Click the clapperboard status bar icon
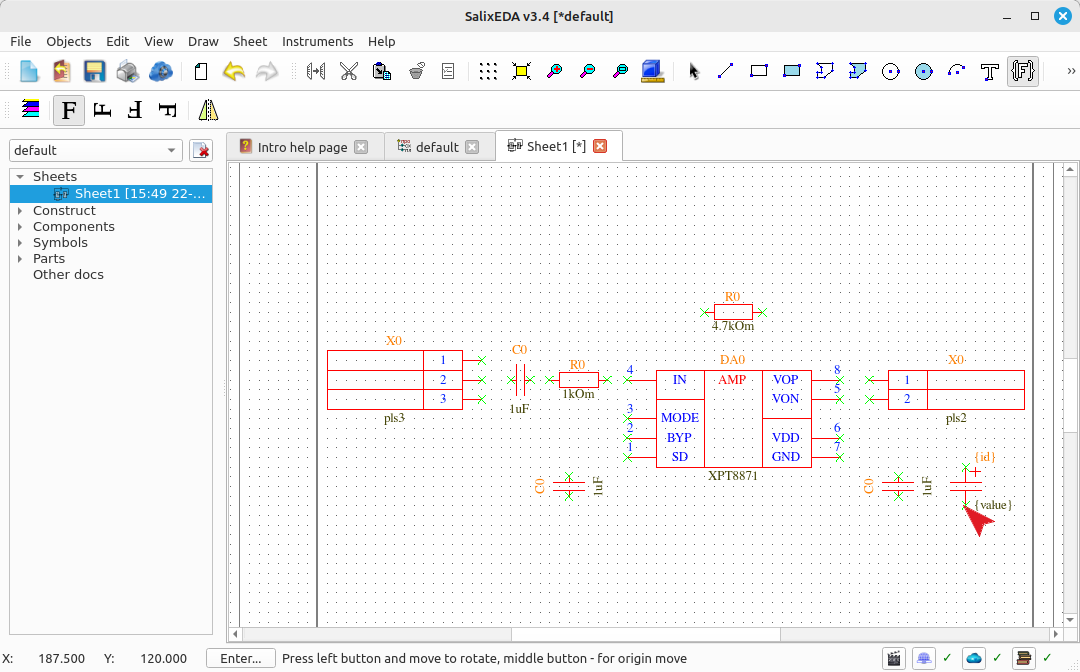The width and height of the screenshot is (1080, 672). [x=894, y=658]
